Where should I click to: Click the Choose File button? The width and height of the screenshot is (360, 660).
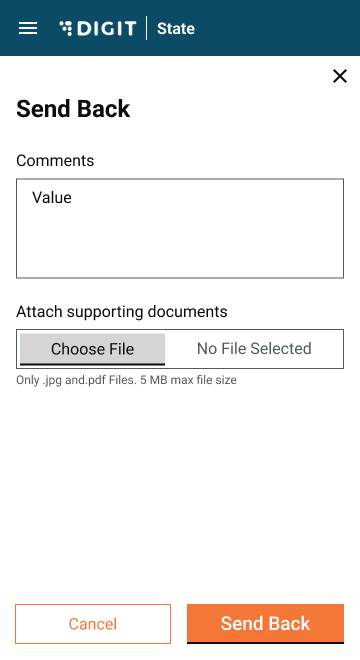[92, 349]
